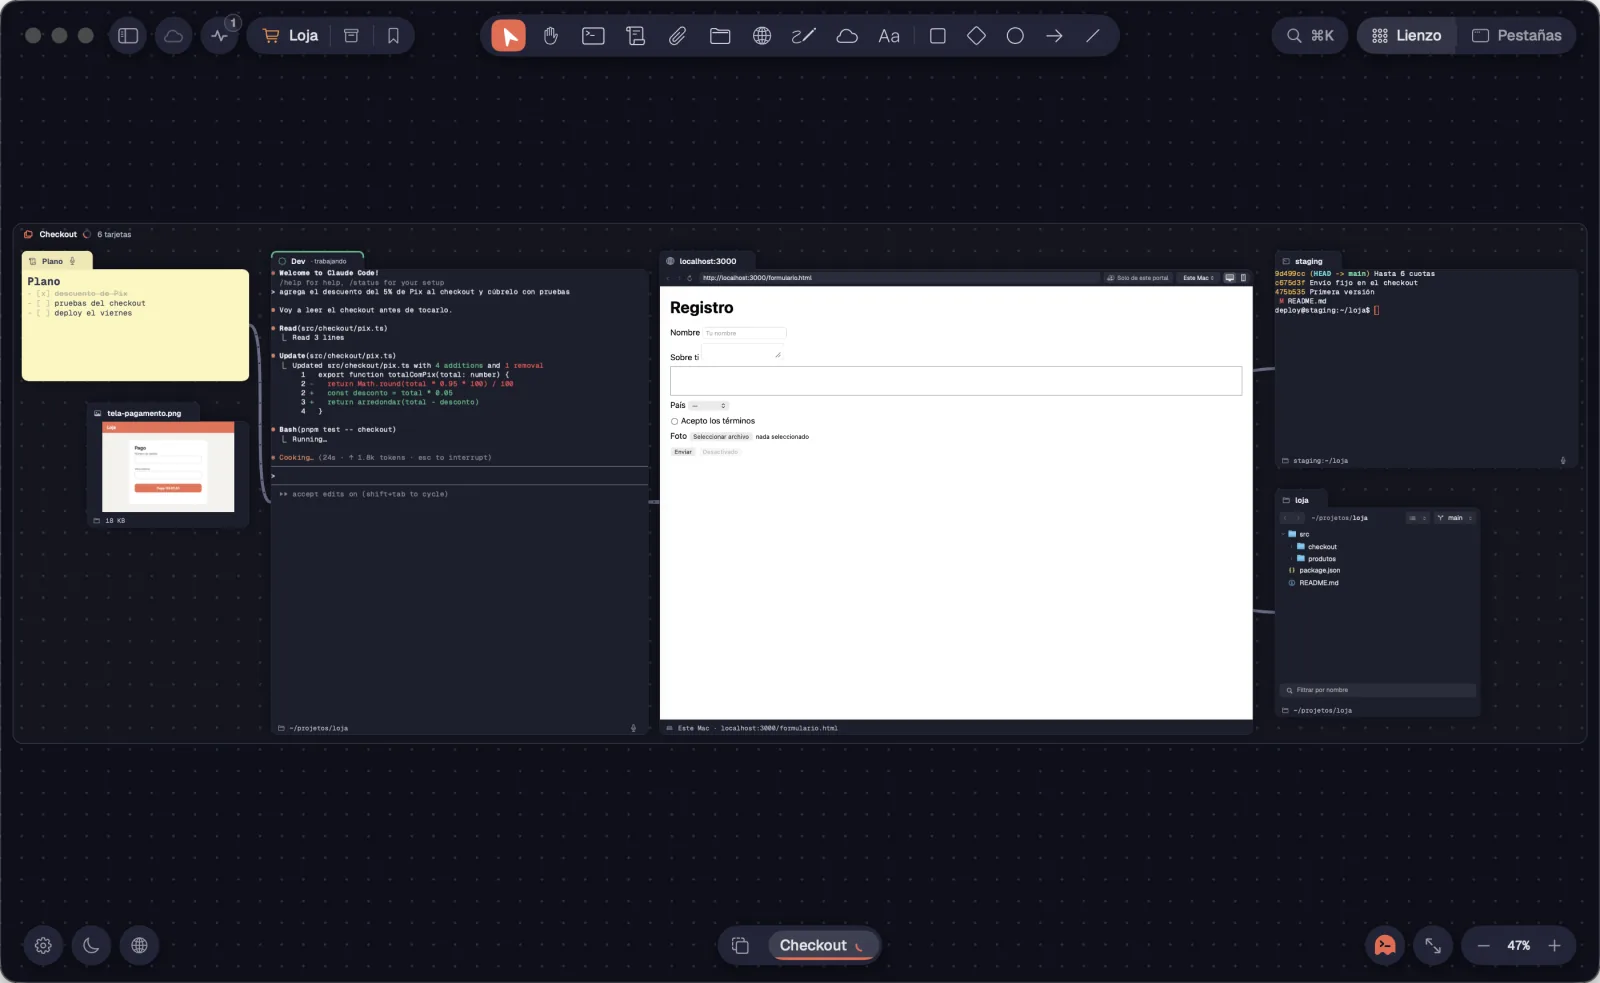Viewport: 1600px width, 983px height.
Task: Open the main branch dropdown in loja card
Action: click(1455, 518)
